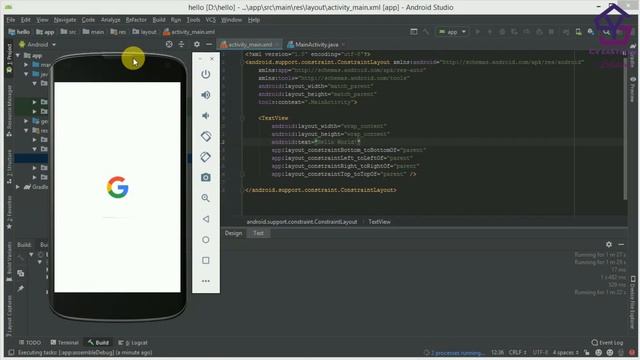Open the Window menu

(x=231, y=20)
